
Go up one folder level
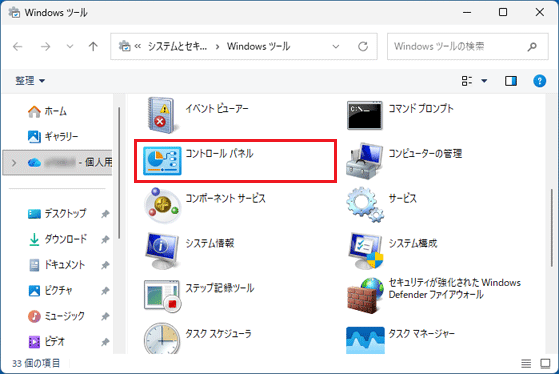point(93,46)
